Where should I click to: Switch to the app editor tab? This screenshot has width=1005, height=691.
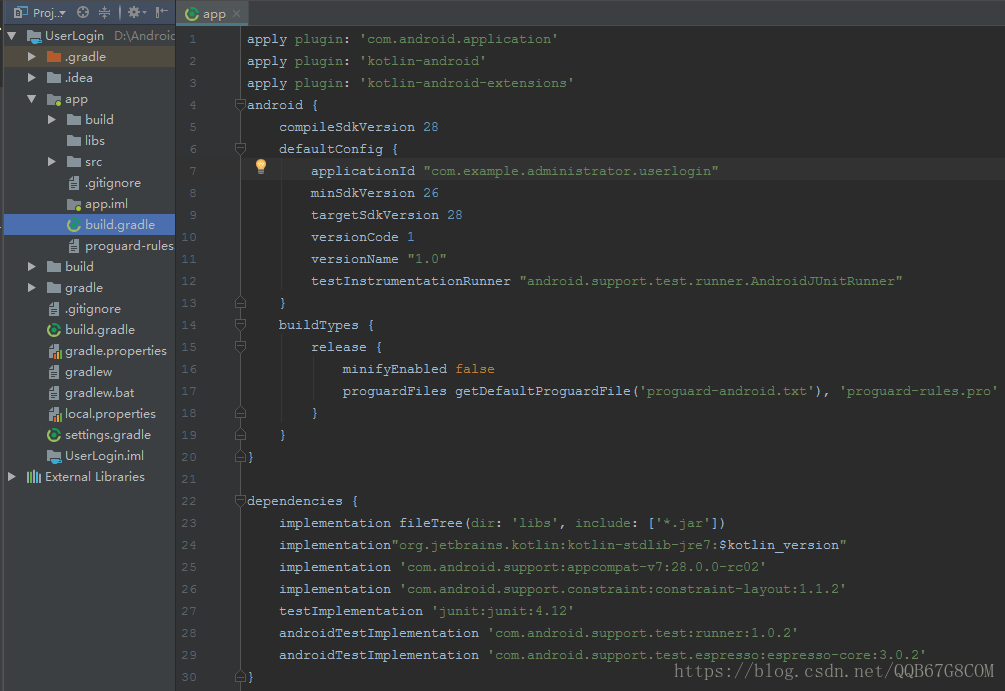click(212, 13)
